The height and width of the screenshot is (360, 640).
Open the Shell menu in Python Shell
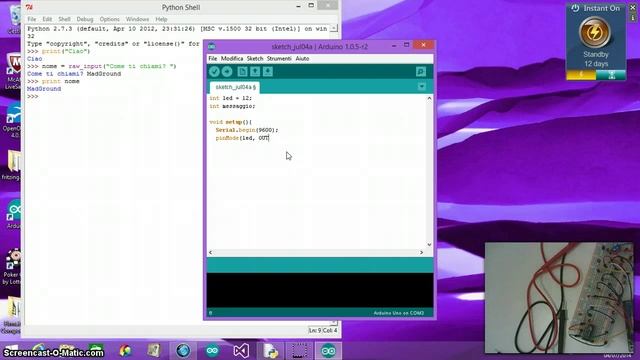pos(64,19)
